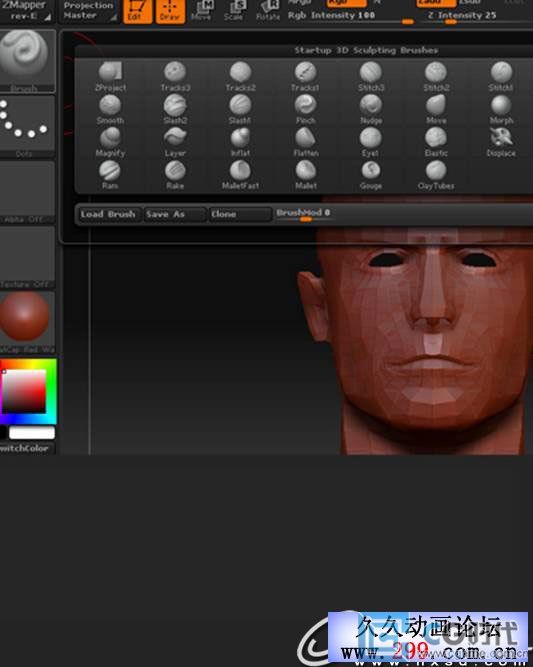Screen dimensions: 533x667
Task: Select the Tracks1 brush
Action: tap(305, 77)
